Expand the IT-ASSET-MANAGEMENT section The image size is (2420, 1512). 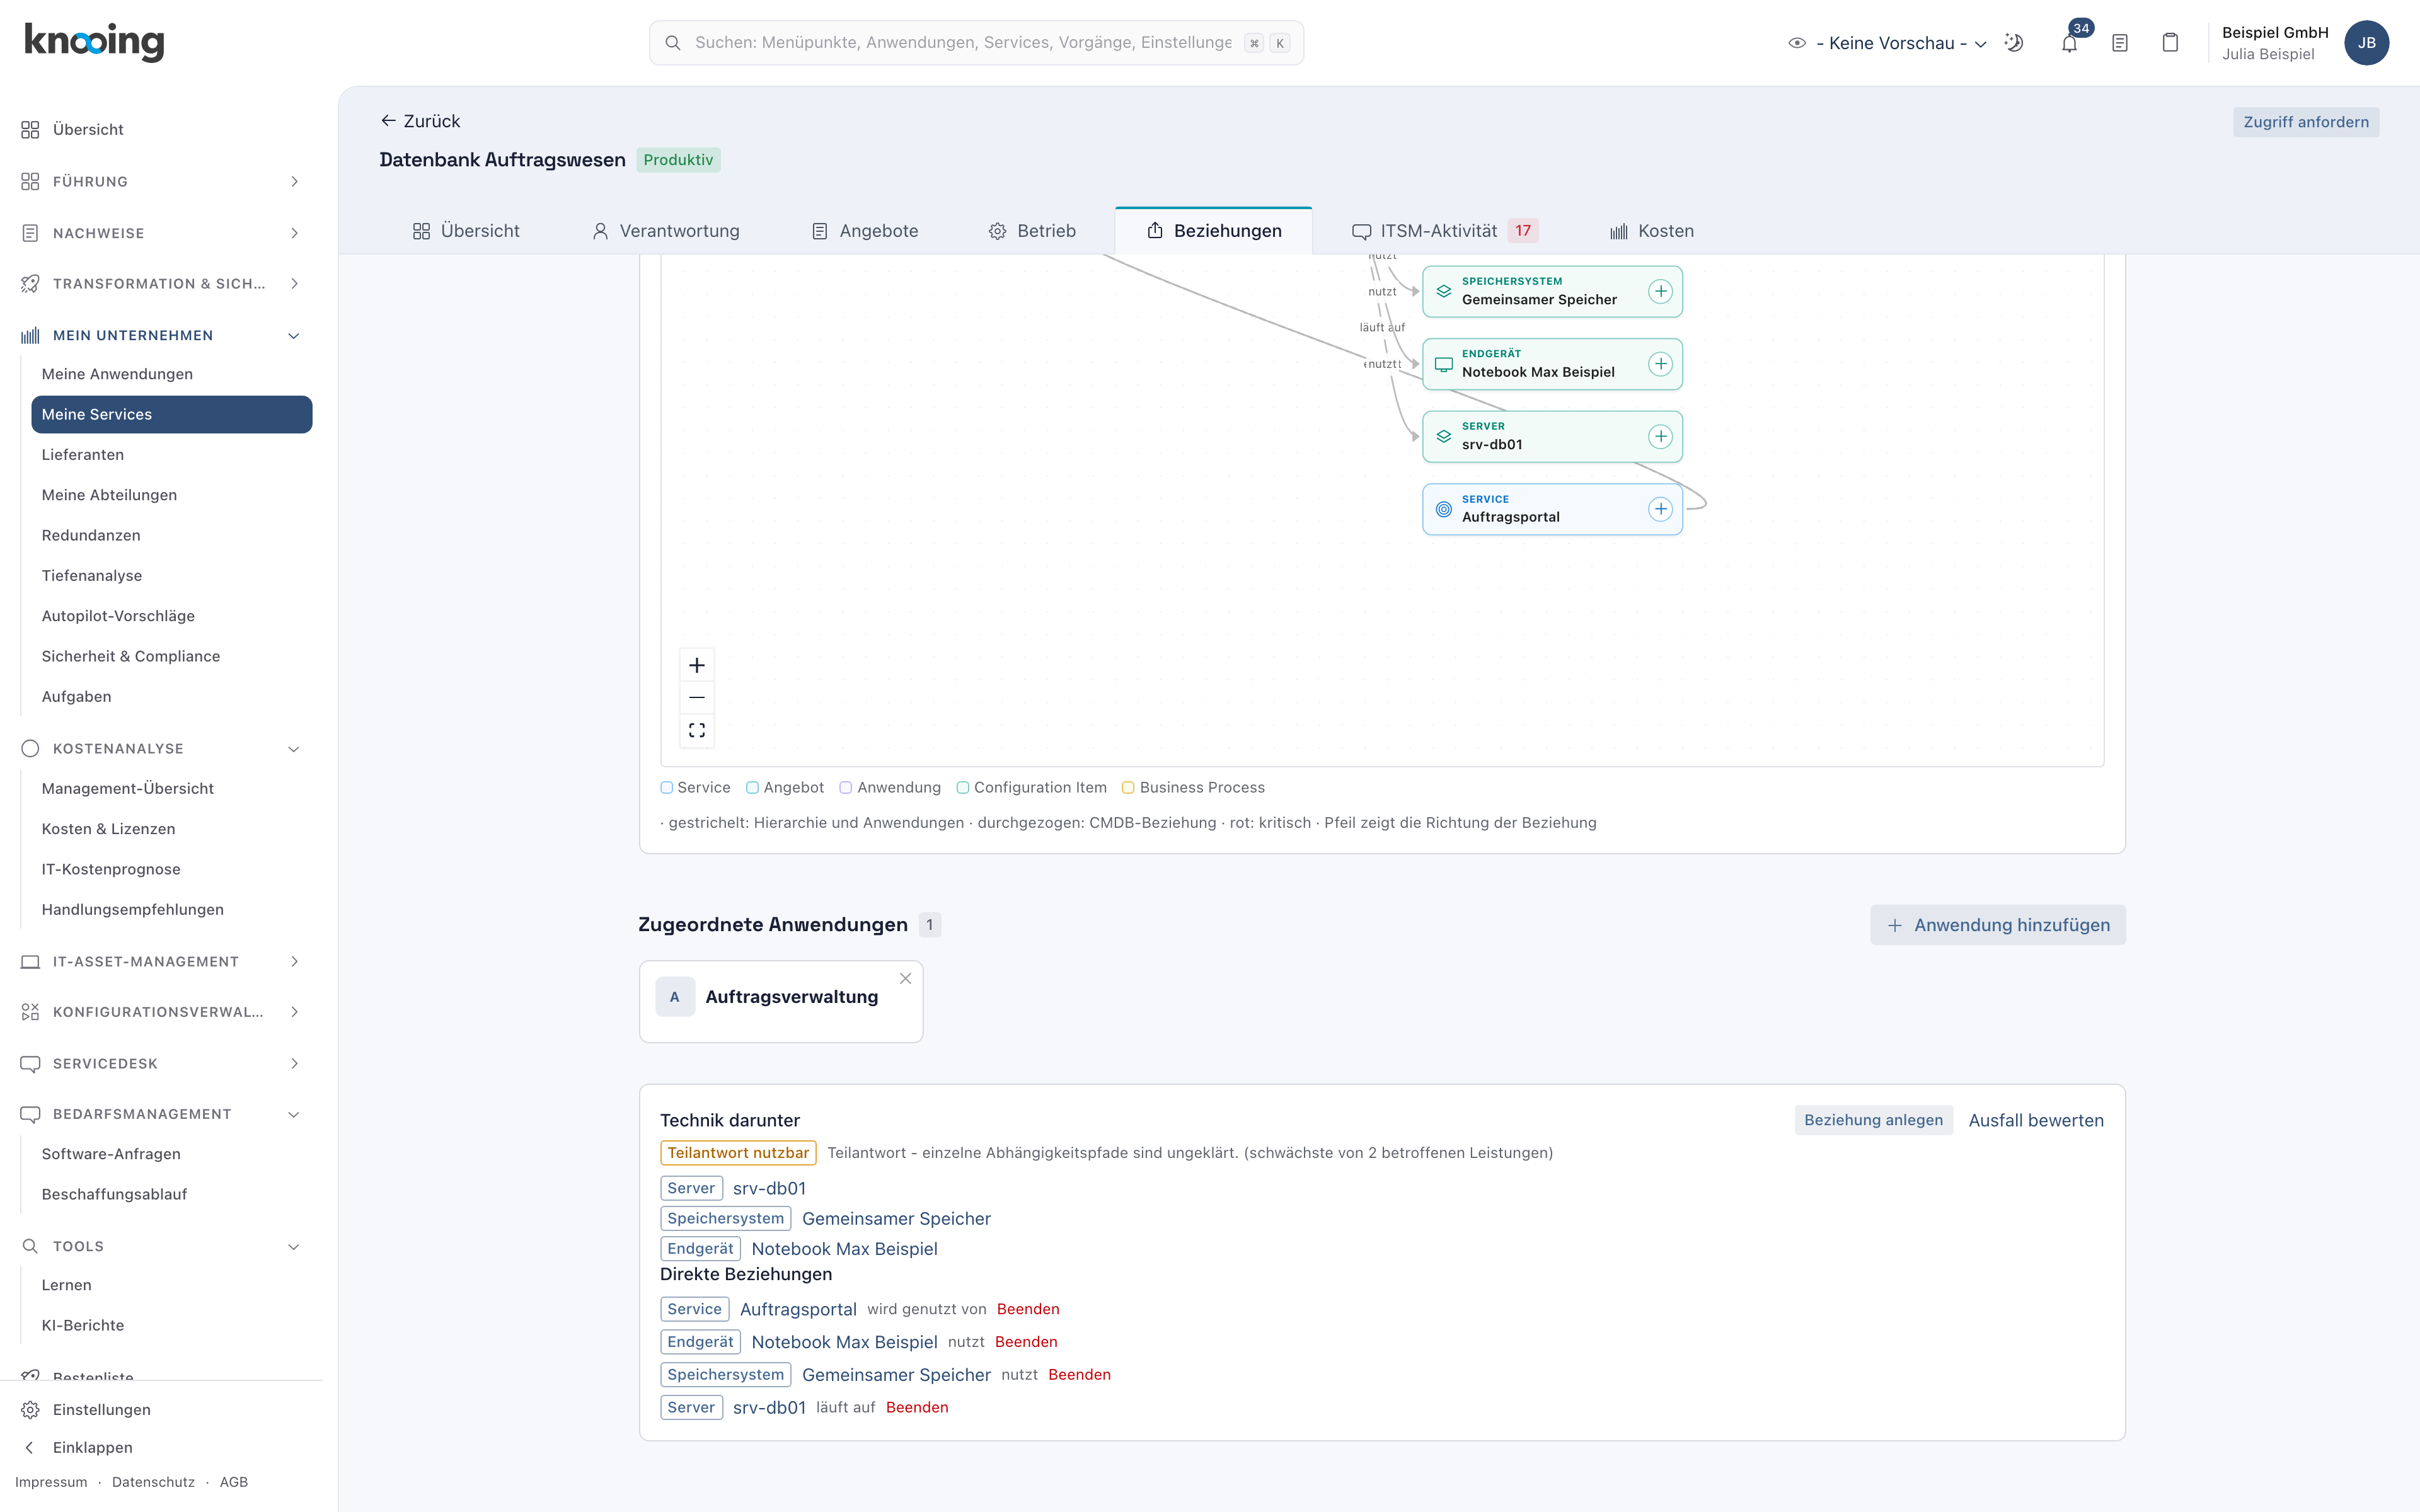tap(160, 962)
